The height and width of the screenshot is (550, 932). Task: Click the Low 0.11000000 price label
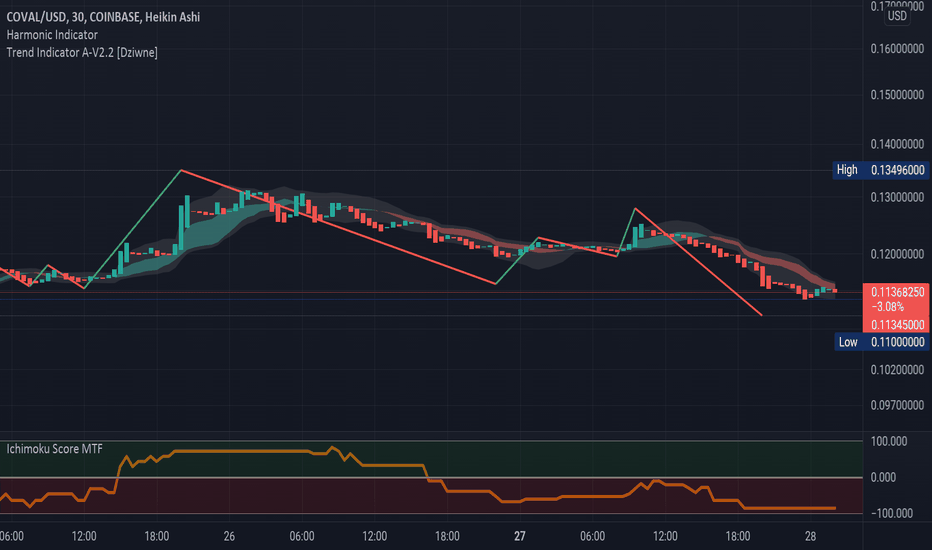point(881,342)
